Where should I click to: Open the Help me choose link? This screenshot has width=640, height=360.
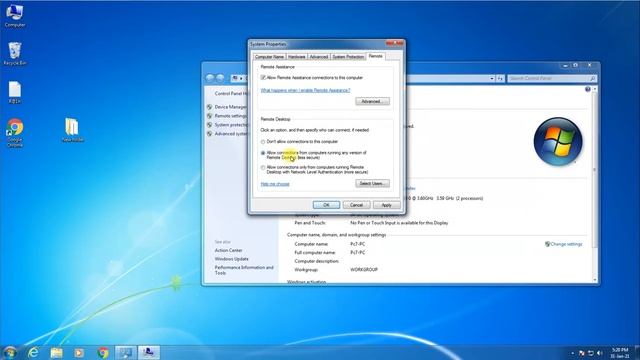275,184
